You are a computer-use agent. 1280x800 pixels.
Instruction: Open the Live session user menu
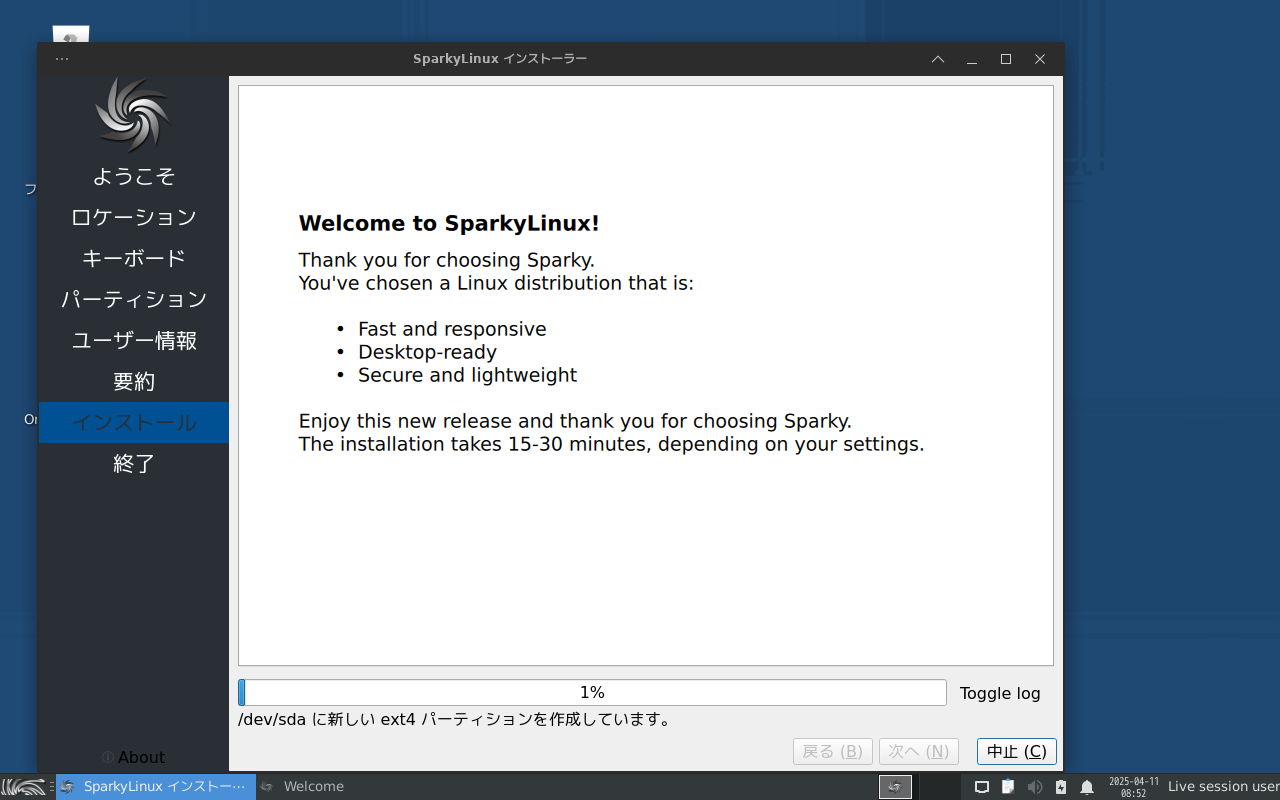coord(1223,787)
